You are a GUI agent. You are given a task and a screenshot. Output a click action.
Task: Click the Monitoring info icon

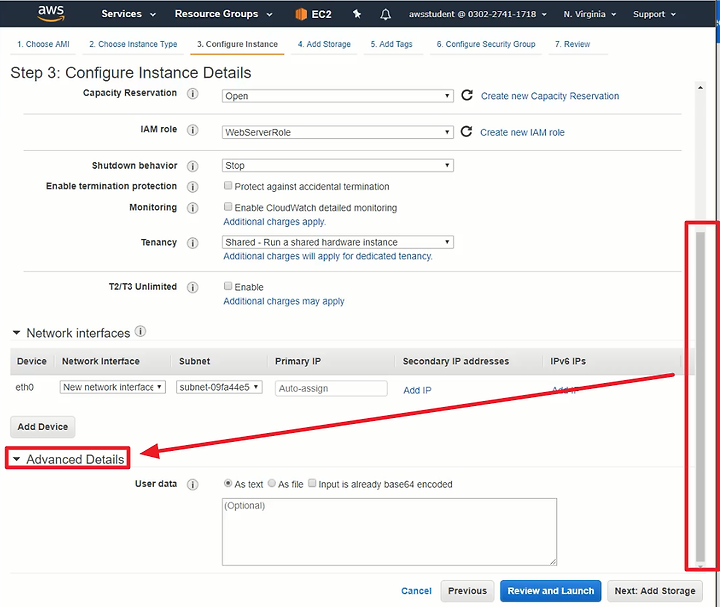(x=192, y=208)
